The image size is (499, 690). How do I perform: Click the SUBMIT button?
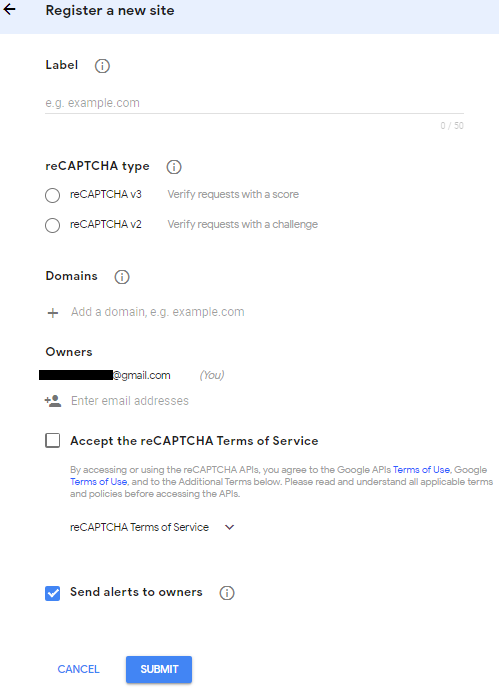[x=159, y=669]
